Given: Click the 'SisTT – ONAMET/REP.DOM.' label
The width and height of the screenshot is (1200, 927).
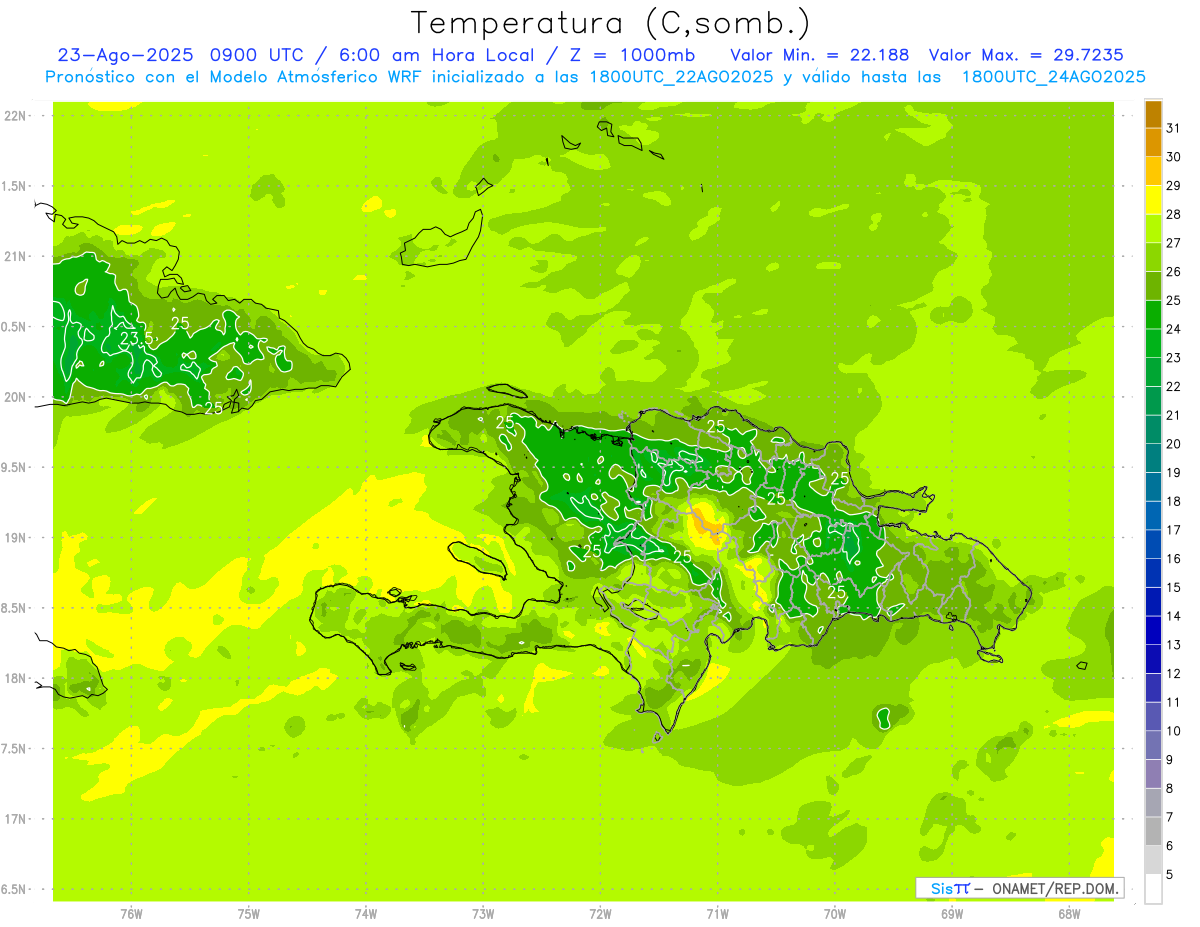Looking at the screenshot, I should click(1020, 888).
